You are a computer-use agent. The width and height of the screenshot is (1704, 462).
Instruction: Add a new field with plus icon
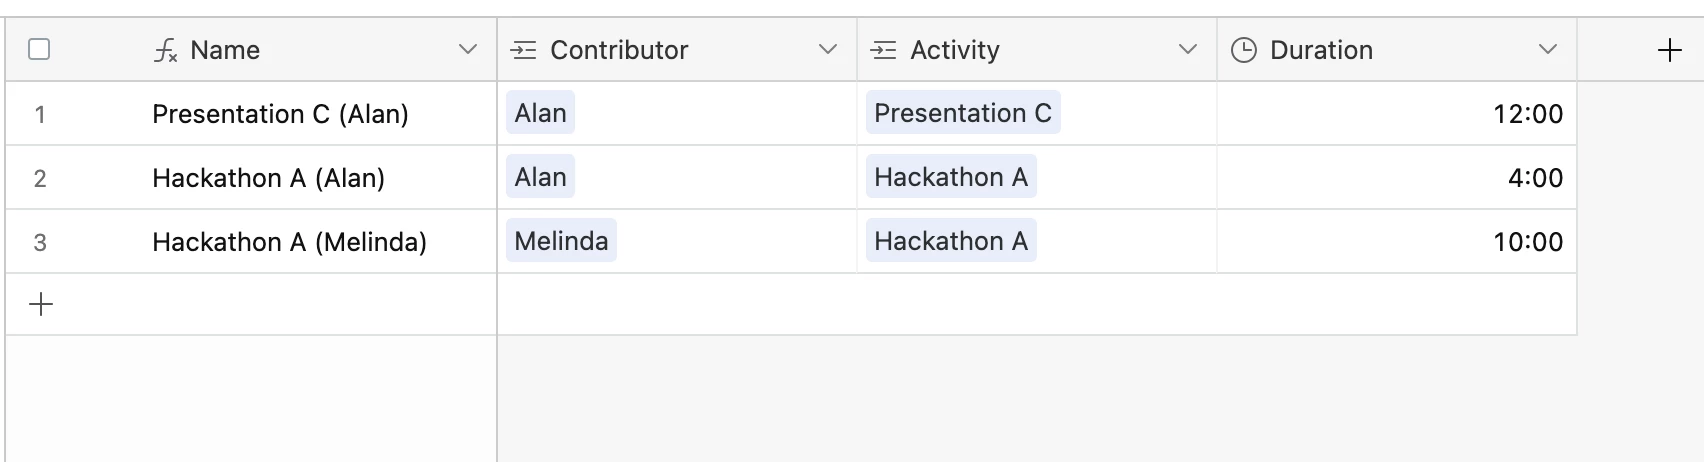tap(1669, 50)
